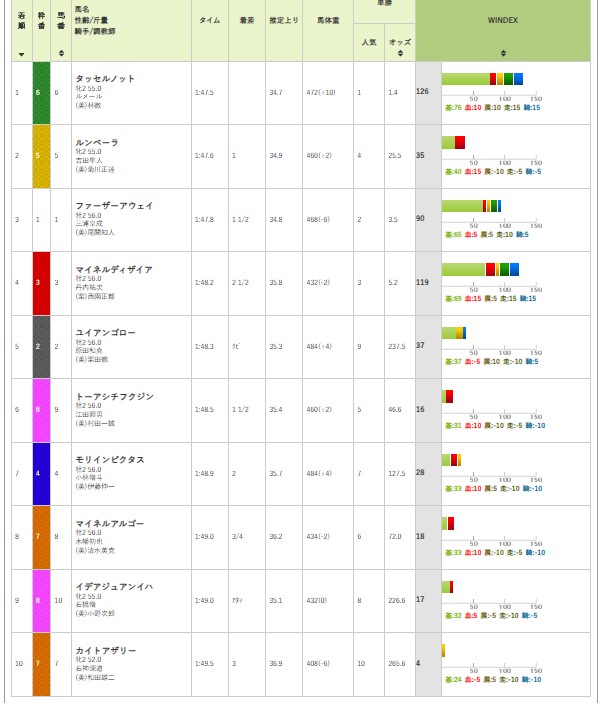Click the sort arrow under 着順 header

point(22,54)
